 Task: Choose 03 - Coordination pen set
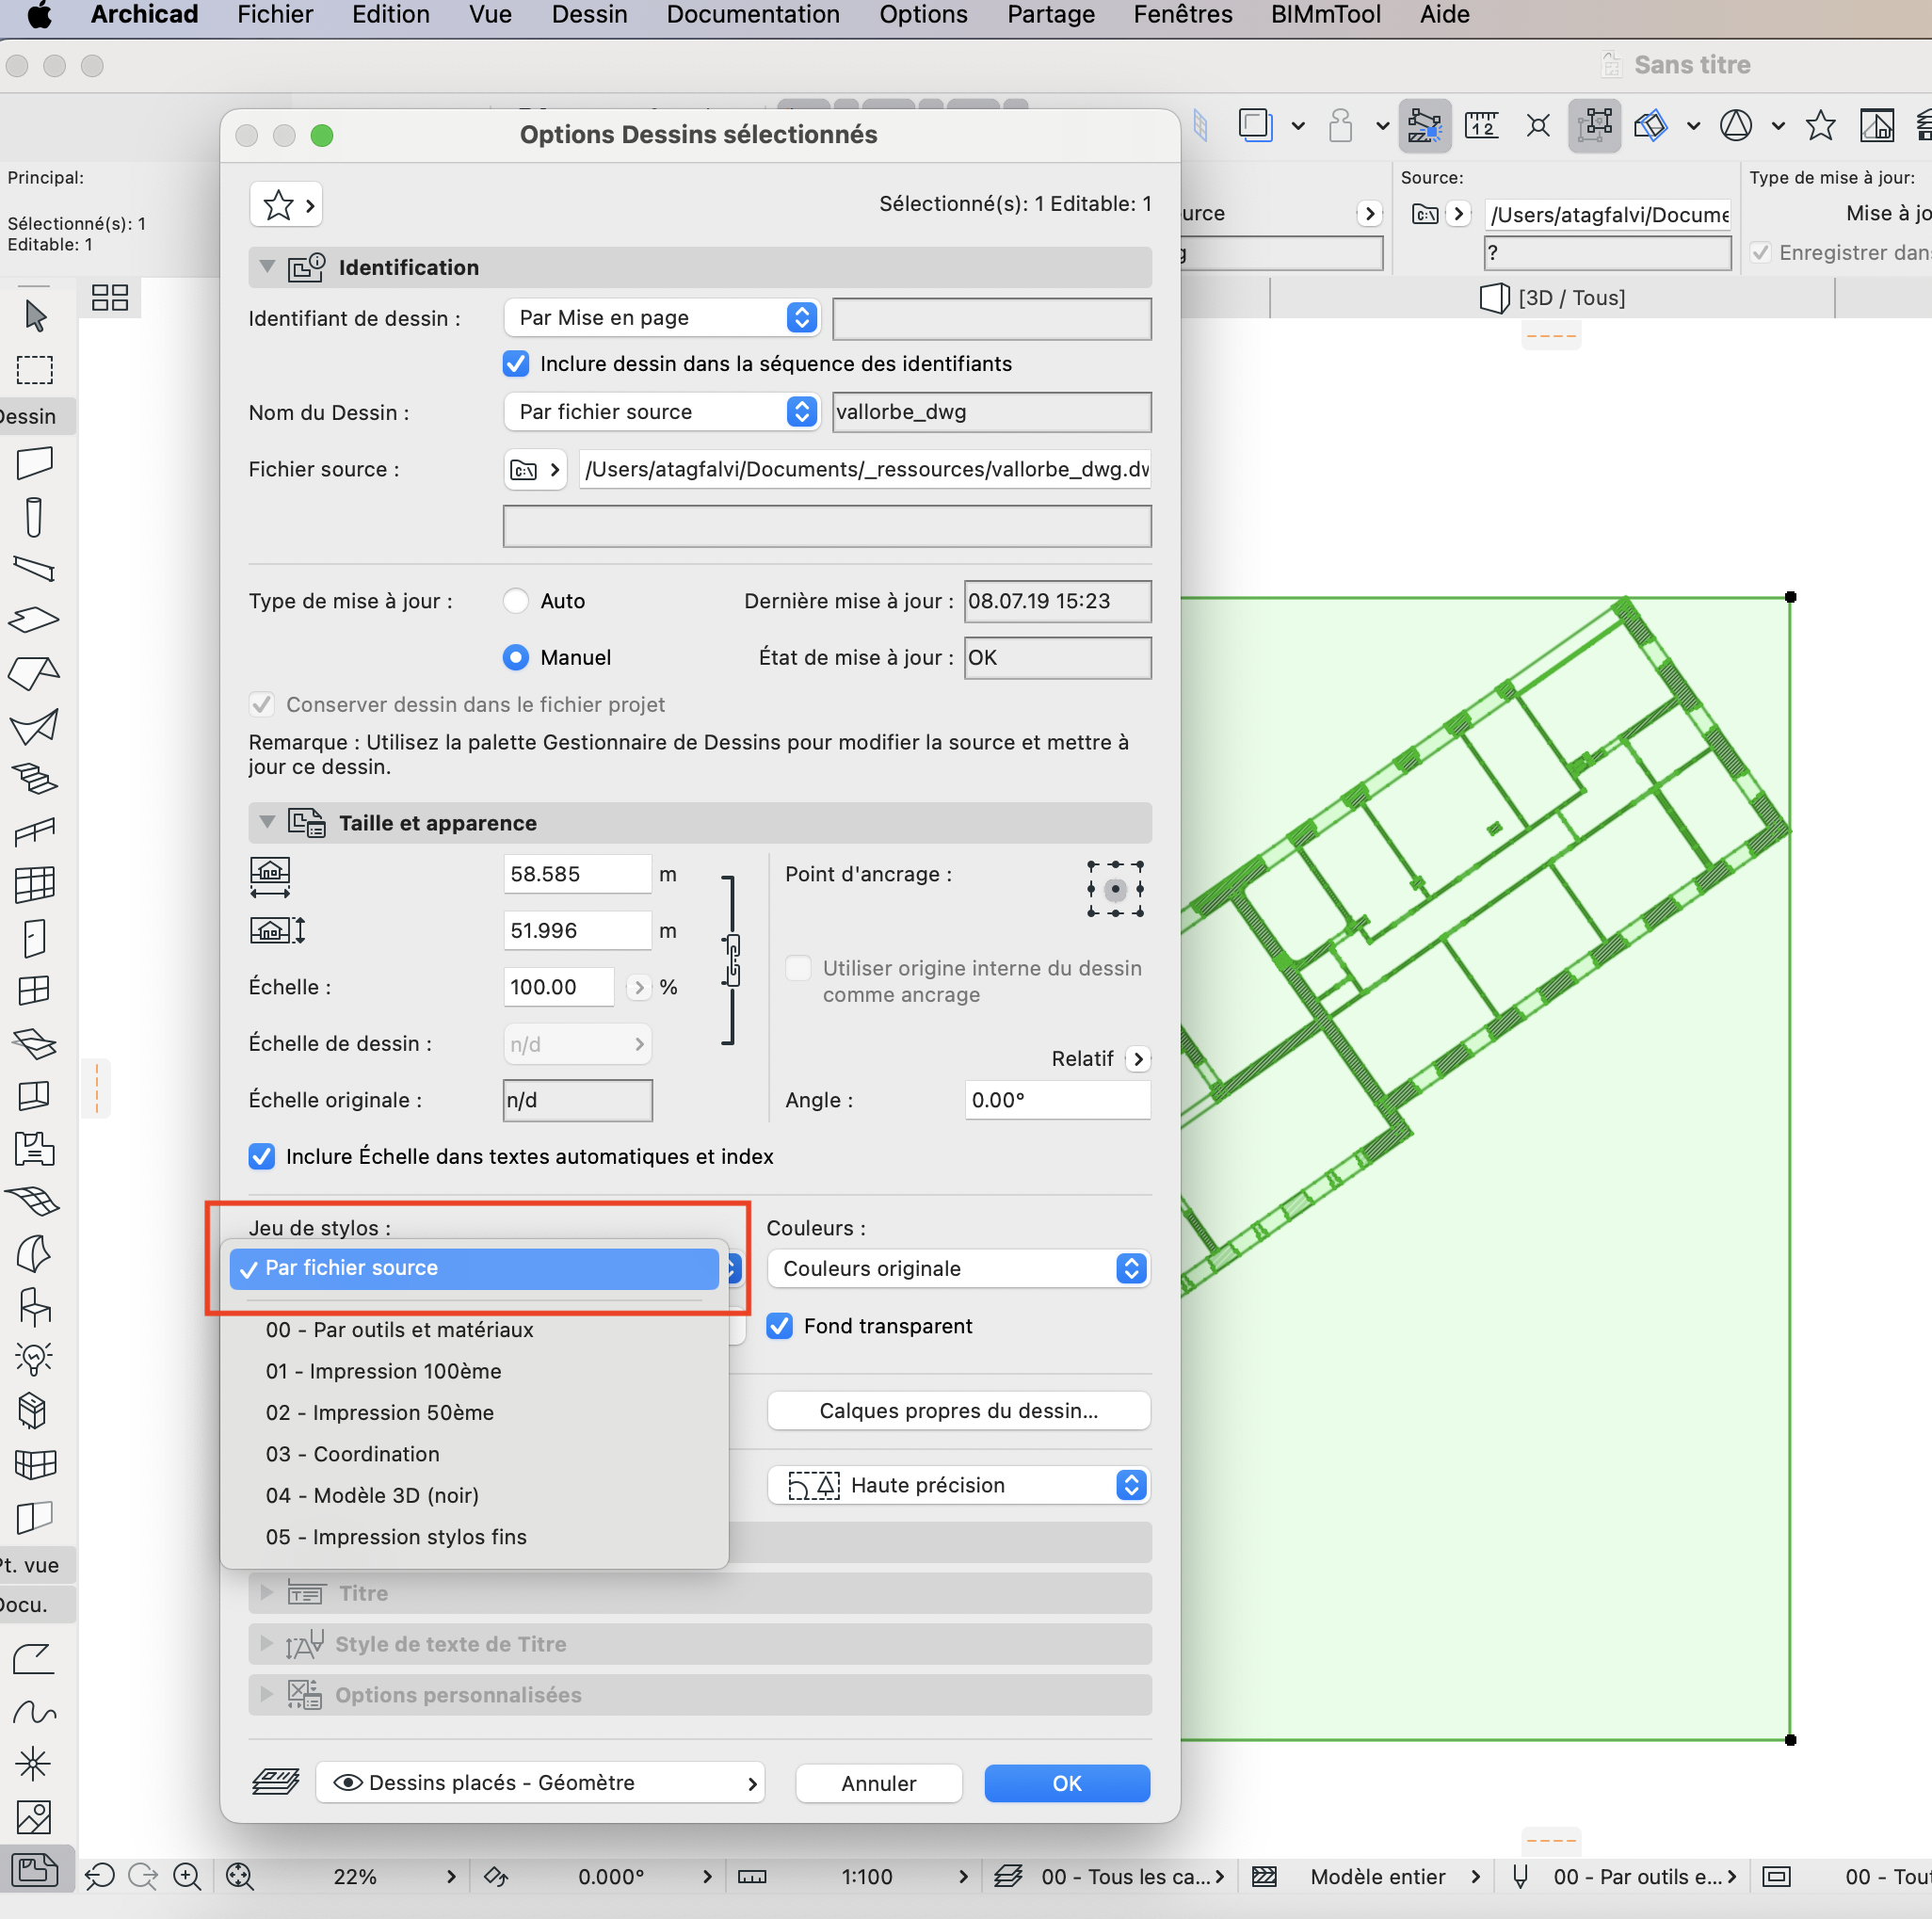pyautogui.click(x=352, y=1454)
